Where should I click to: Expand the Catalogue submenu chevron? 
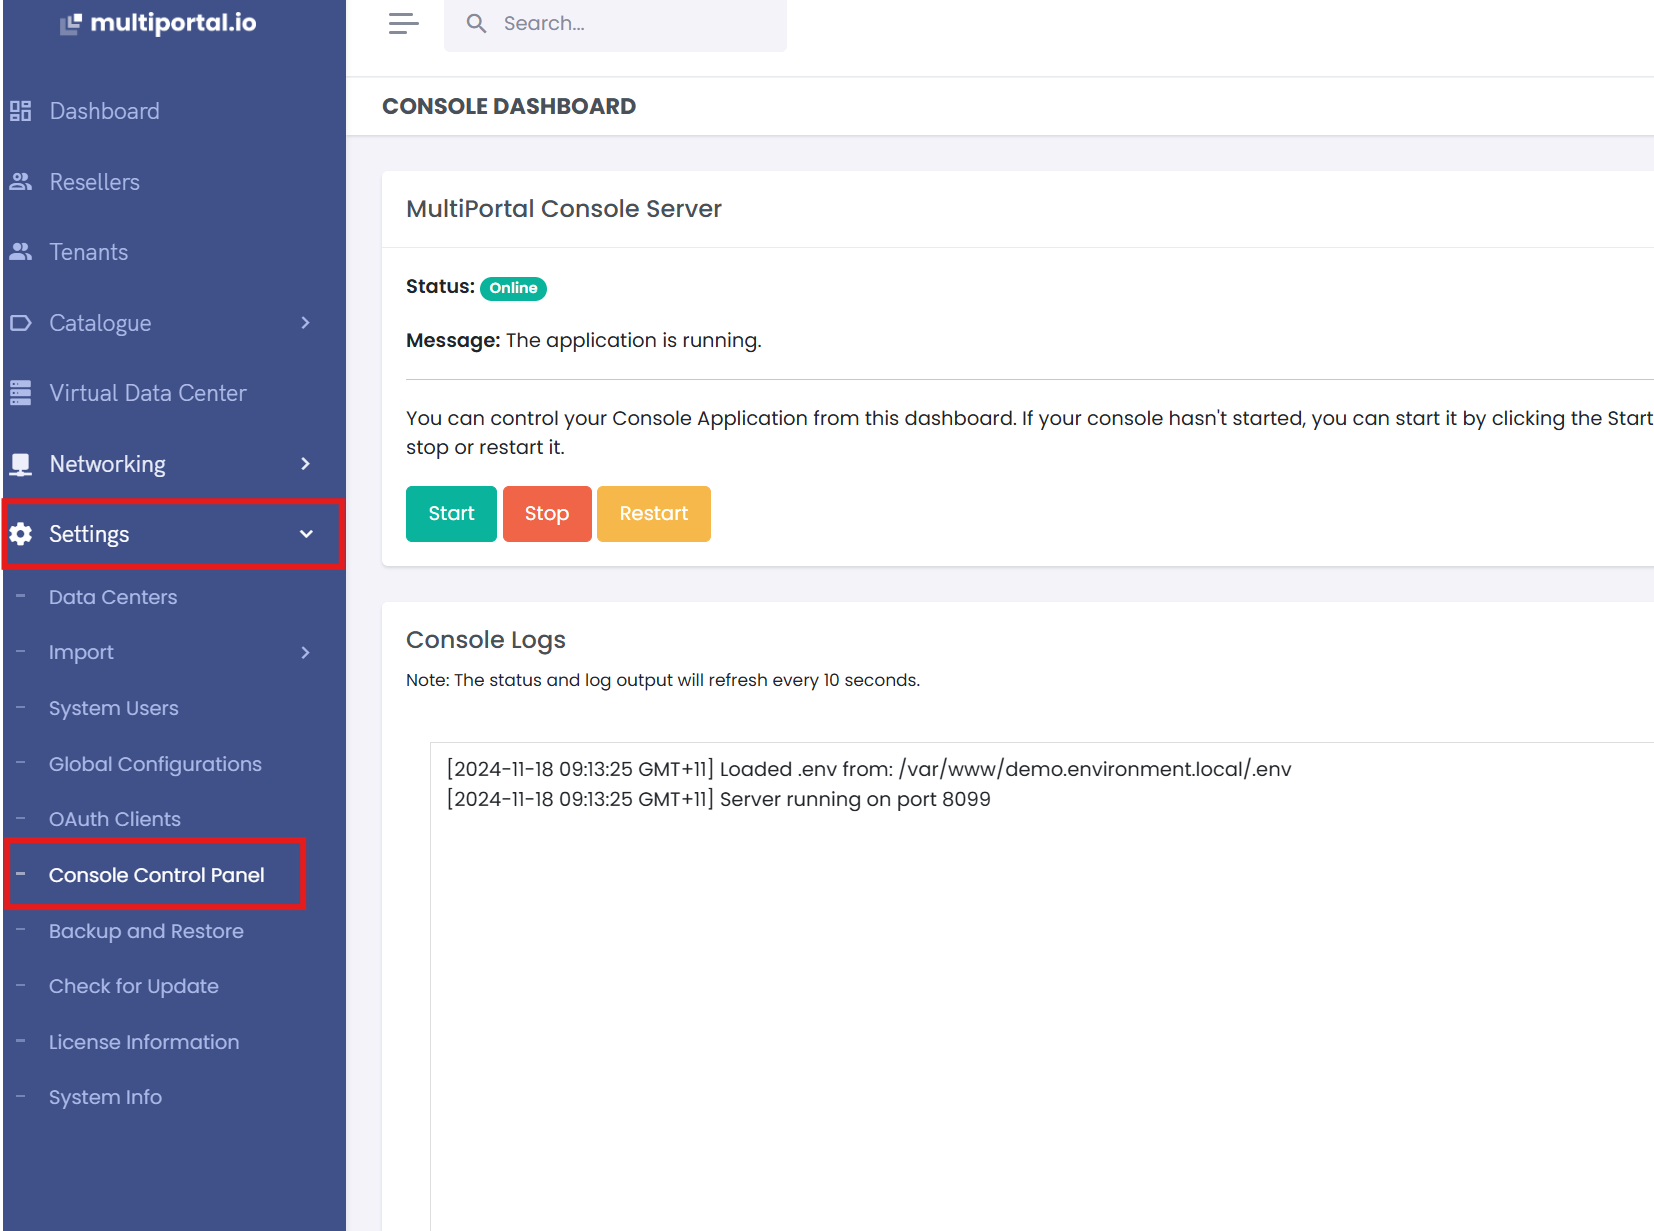[x=305, y=323]
